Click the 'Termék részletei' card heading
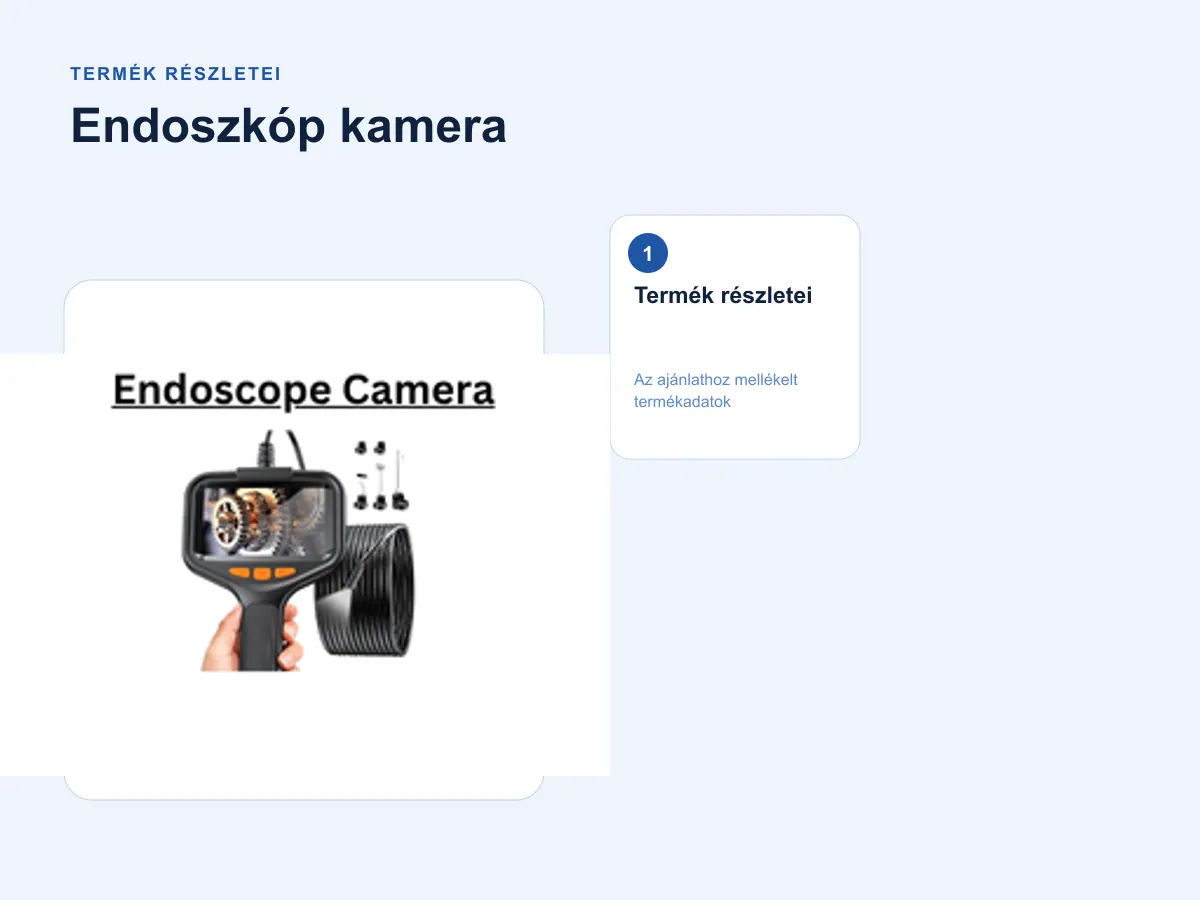The height and width of the screenshot is (900, 1200). coord(723,296)
